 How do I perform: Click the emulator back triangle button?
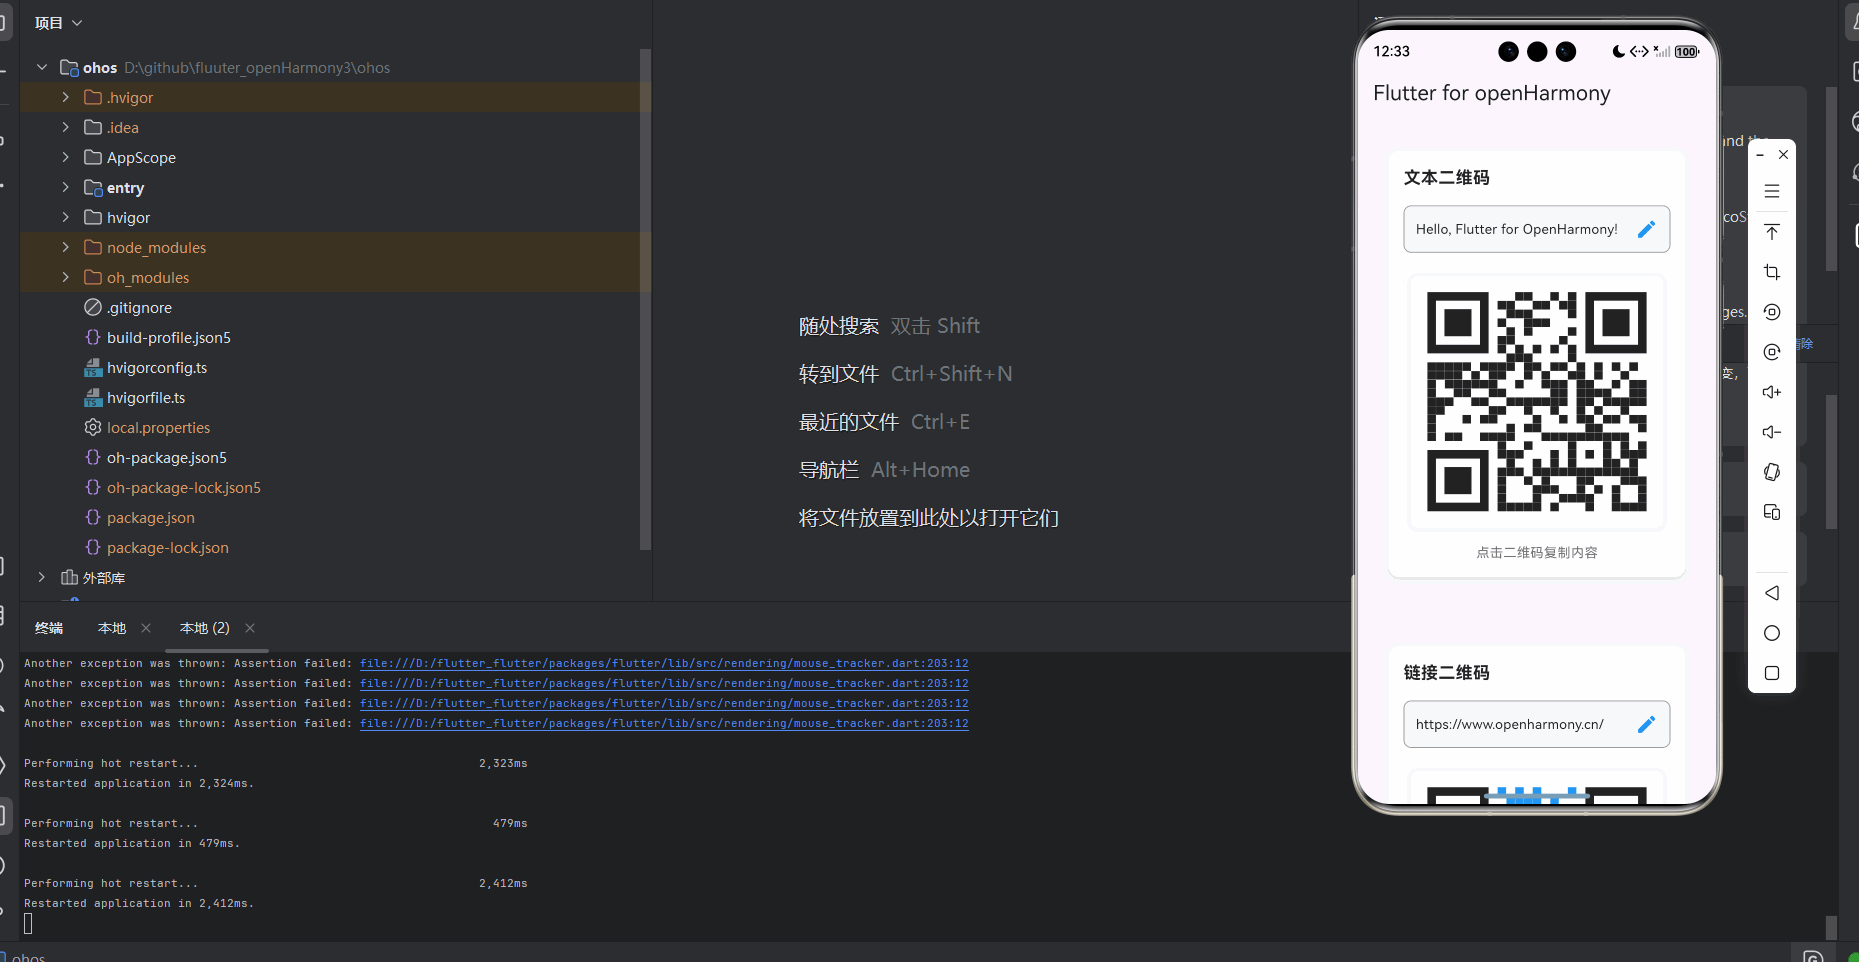pos(1772,593)
